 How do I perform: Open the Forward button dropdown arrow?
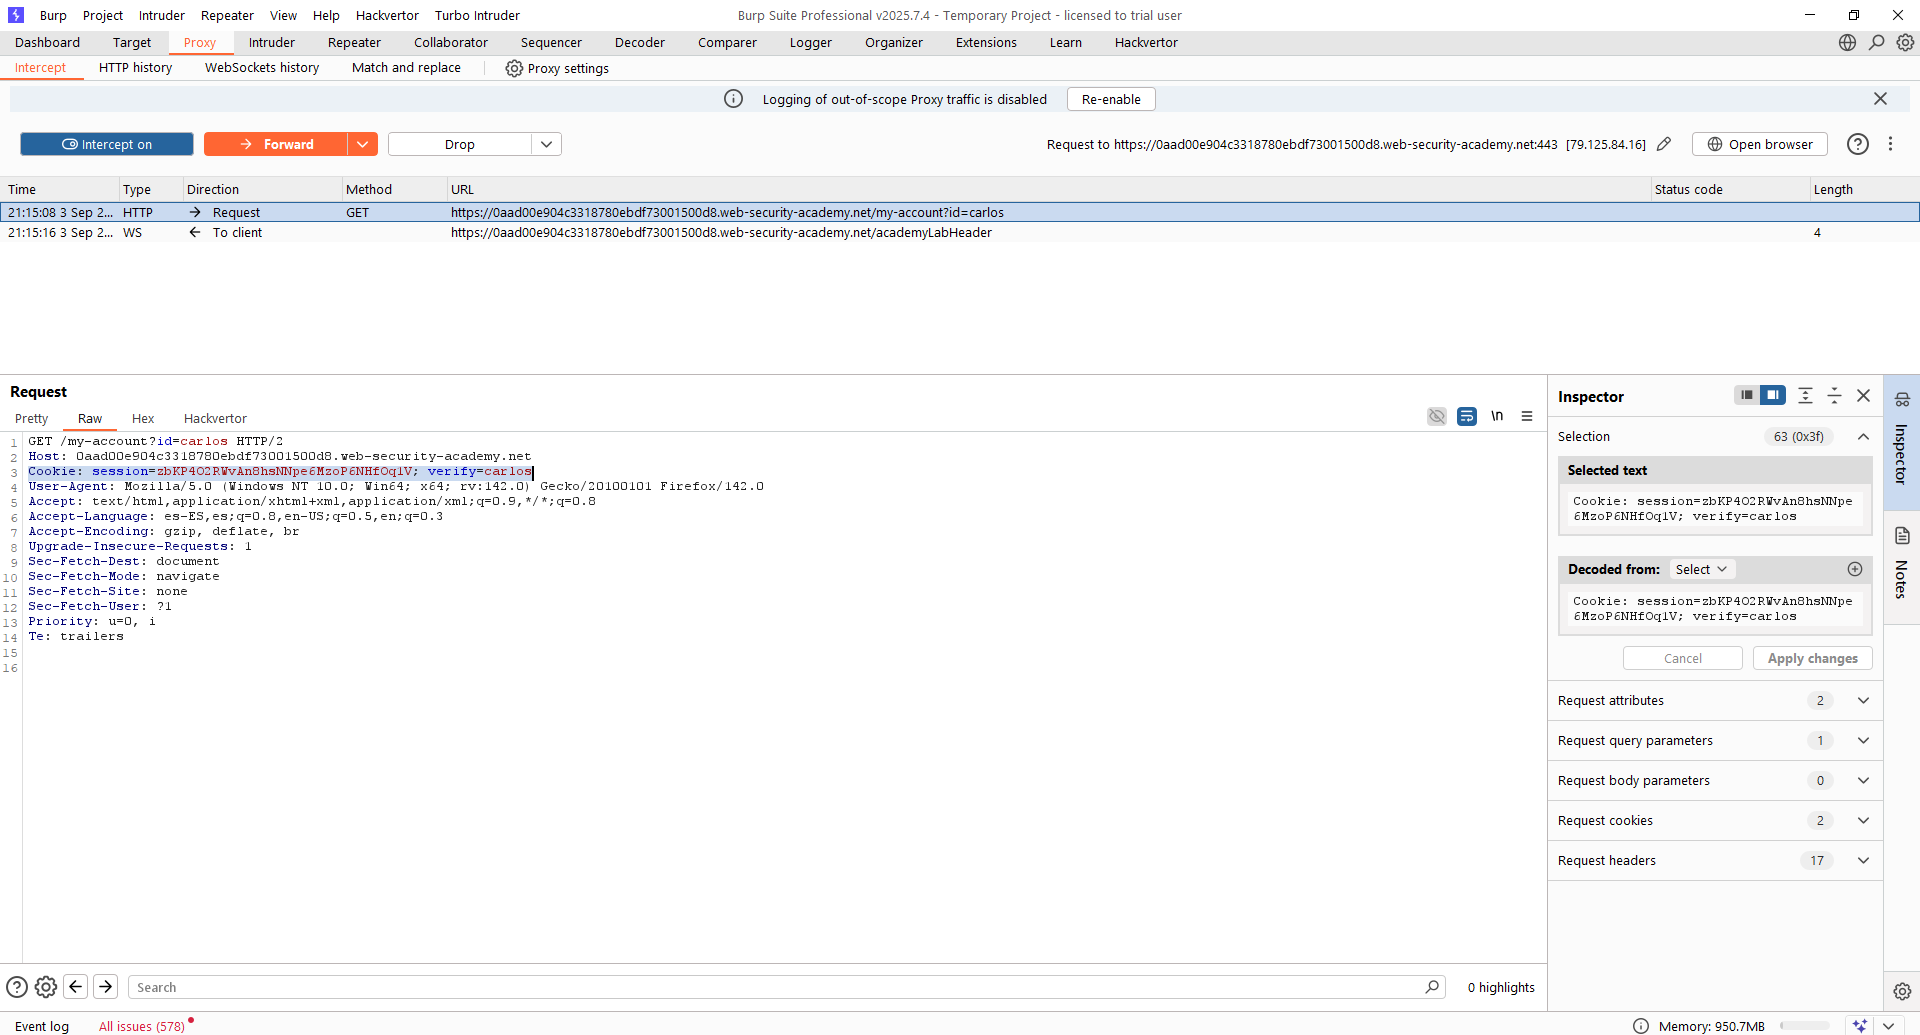362,144
